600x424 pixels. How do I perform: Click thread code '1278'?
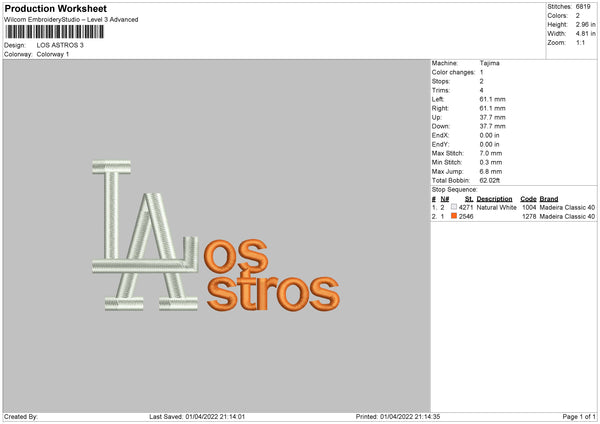pyautogui.click(x=529, y=217)
